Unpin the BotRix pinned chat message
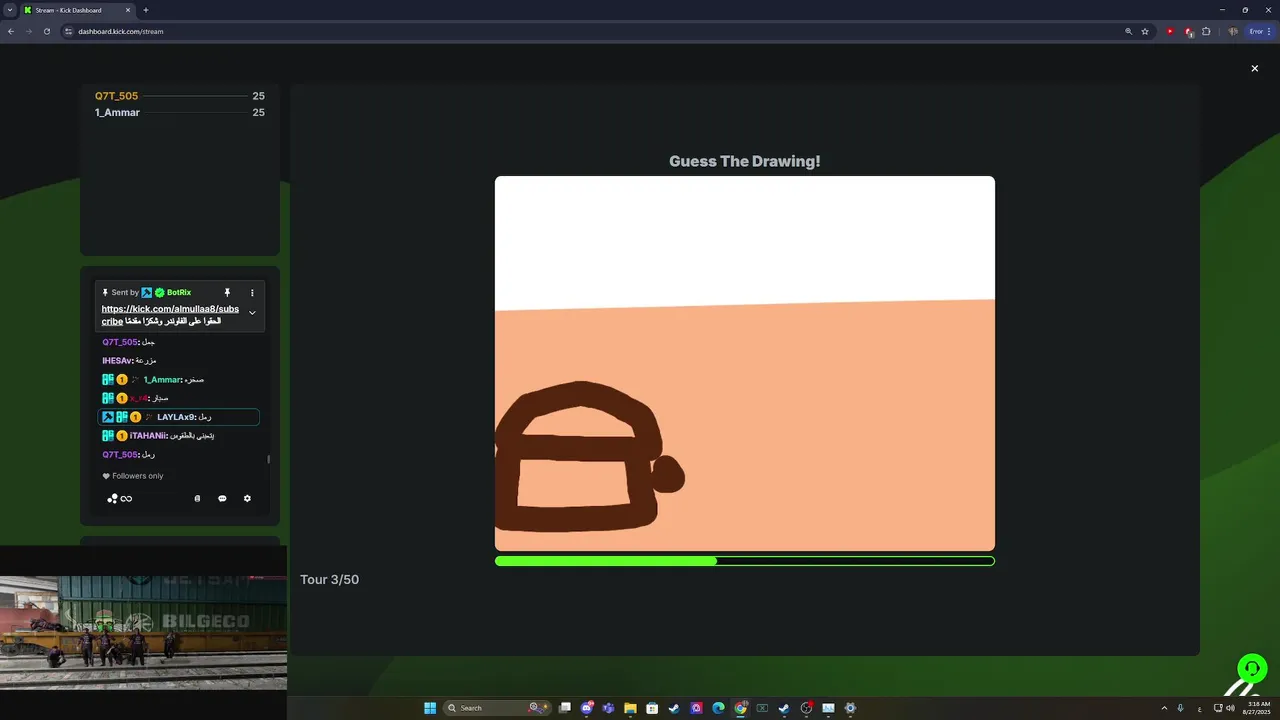The image size is (1280, 720). (227, 293)
